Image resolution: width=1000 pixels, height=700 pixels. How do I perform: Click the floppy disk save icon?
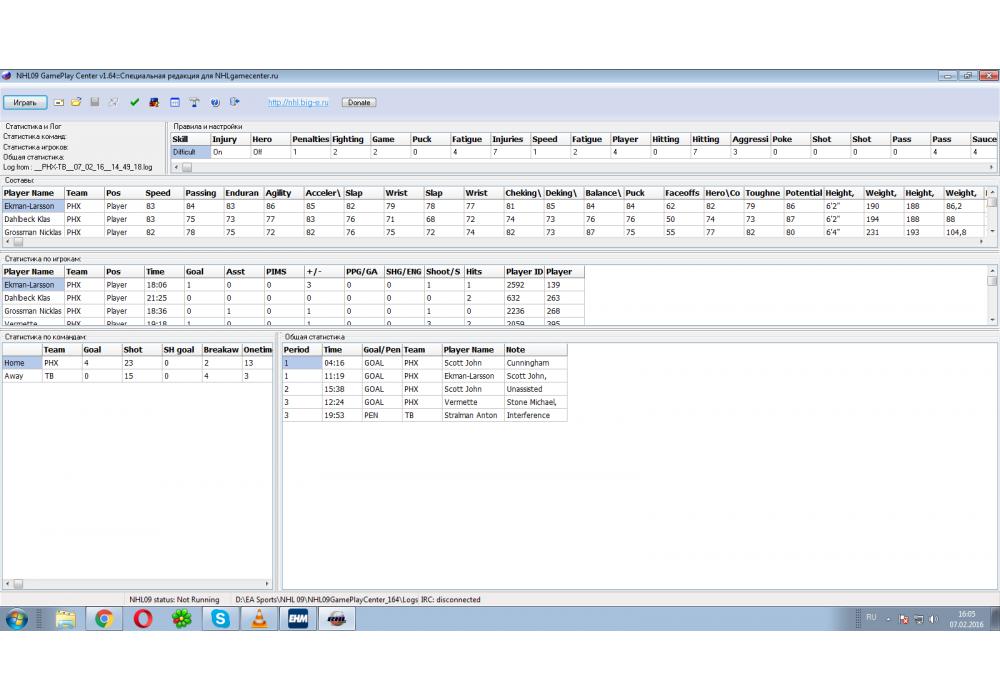94,102
